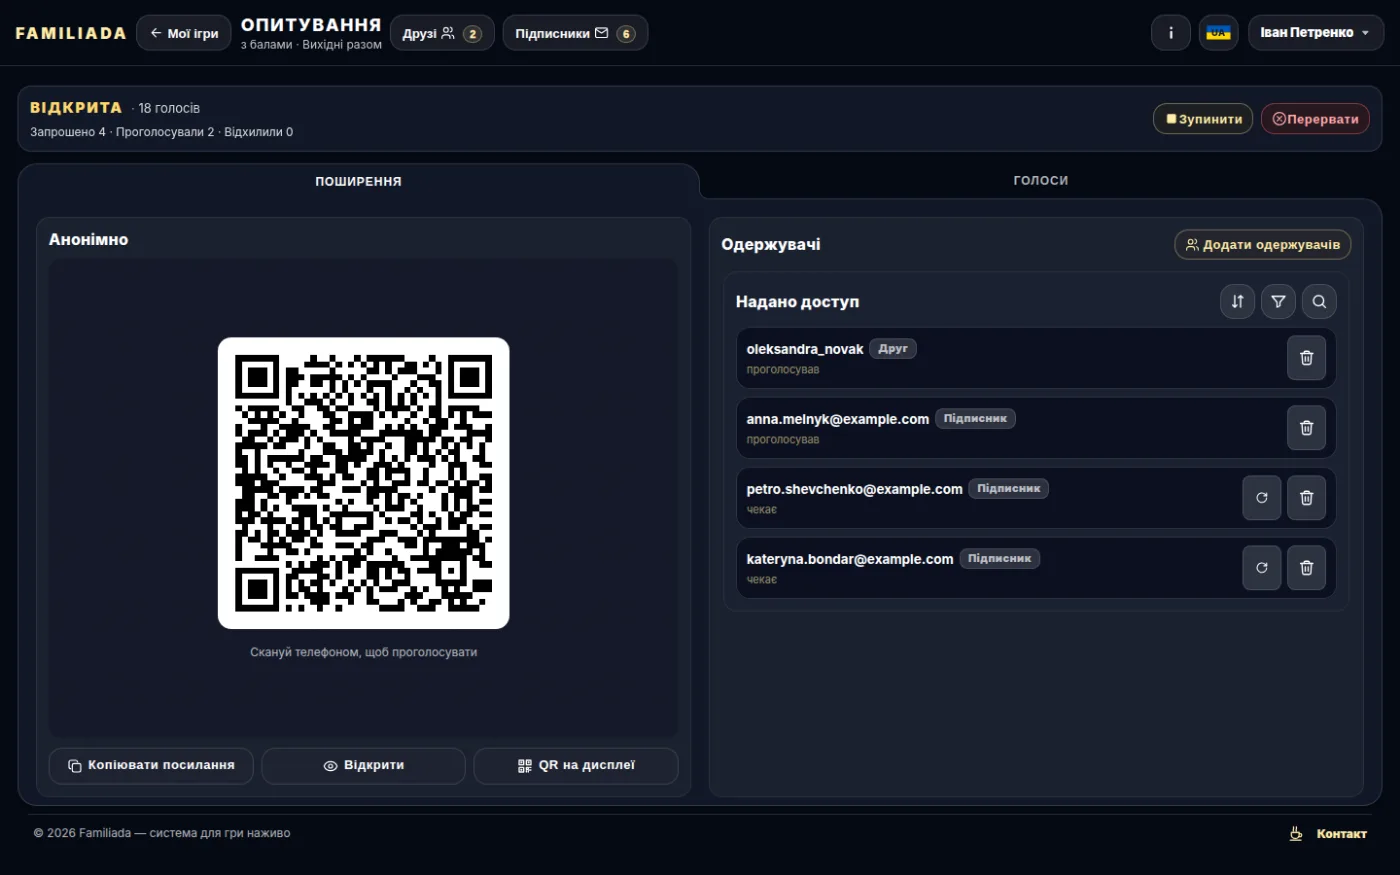The width and height of the screenshot is (1400, 875).
Task: Click the Друг badge next to oleksandra_novak
Action: pyautogui.click(x=893, y=349)
